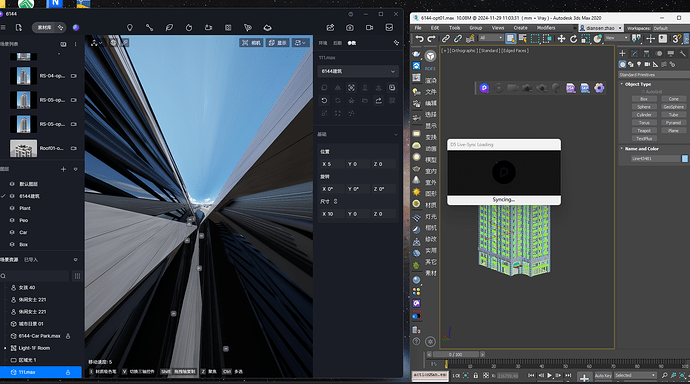Open the Lights category in Create panel
This screenshot has height=384, width=690.
639,64
